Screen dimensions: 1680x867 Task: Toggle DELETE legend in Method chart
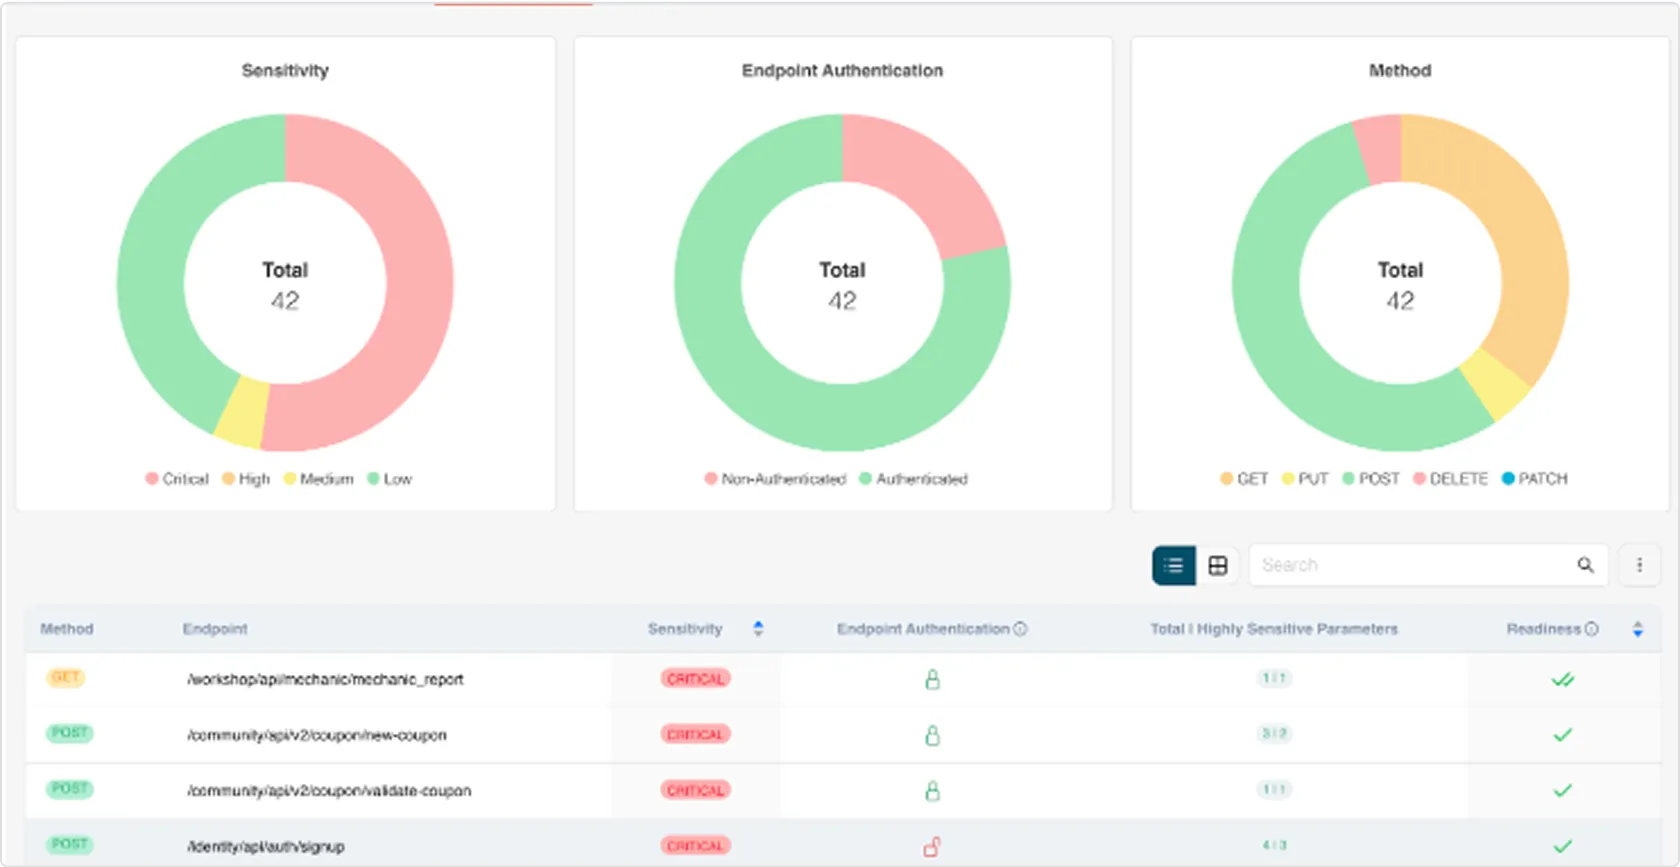click(x=1450, y=479)
